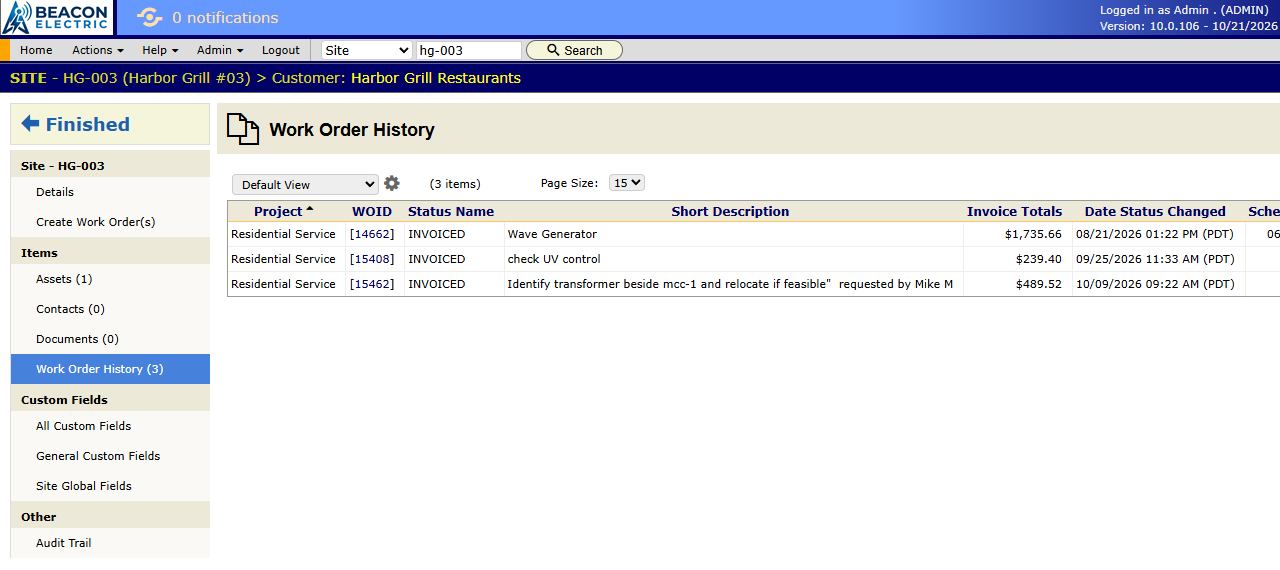Image resolution: width=1280 pixels, height=570 pixels.
Task: Click the Work Order History document icon
Action: [x=241, y=129]
